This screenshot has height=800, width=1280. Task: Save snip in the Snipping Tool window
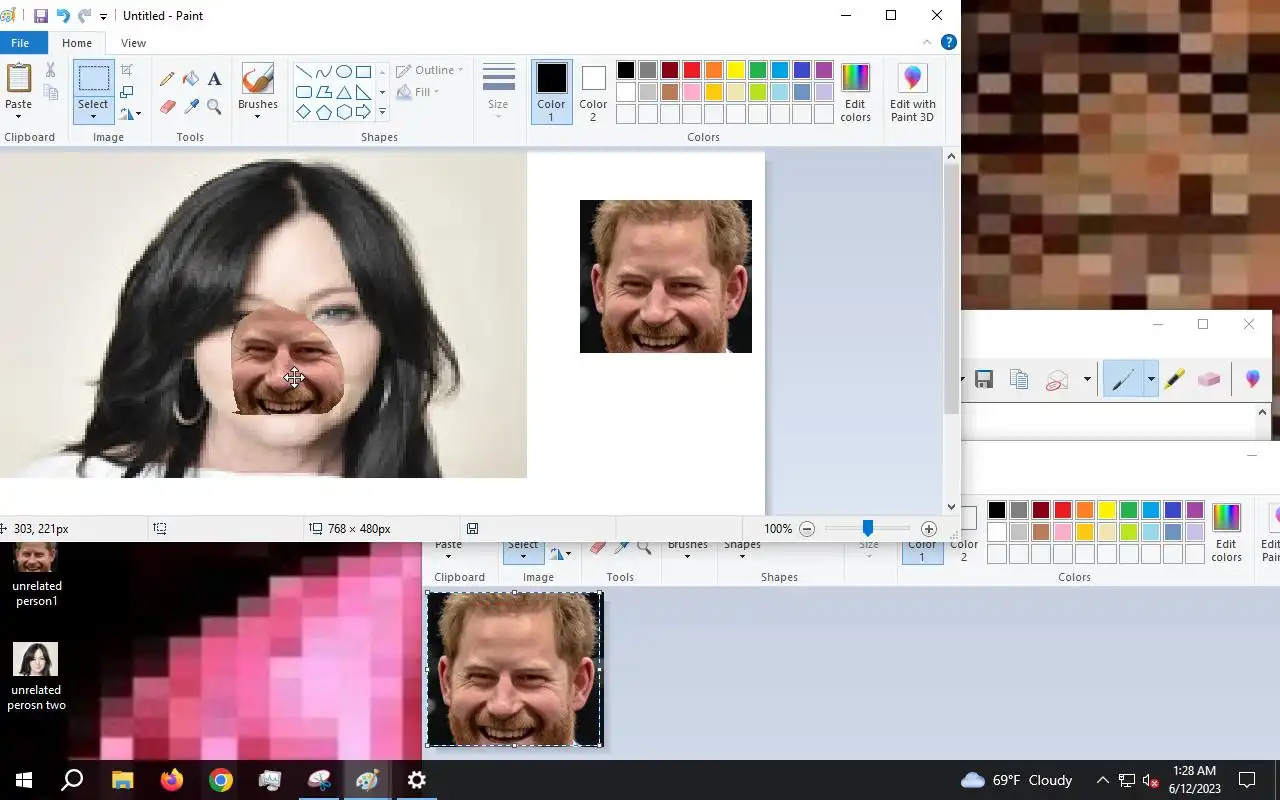coord(984,380)
